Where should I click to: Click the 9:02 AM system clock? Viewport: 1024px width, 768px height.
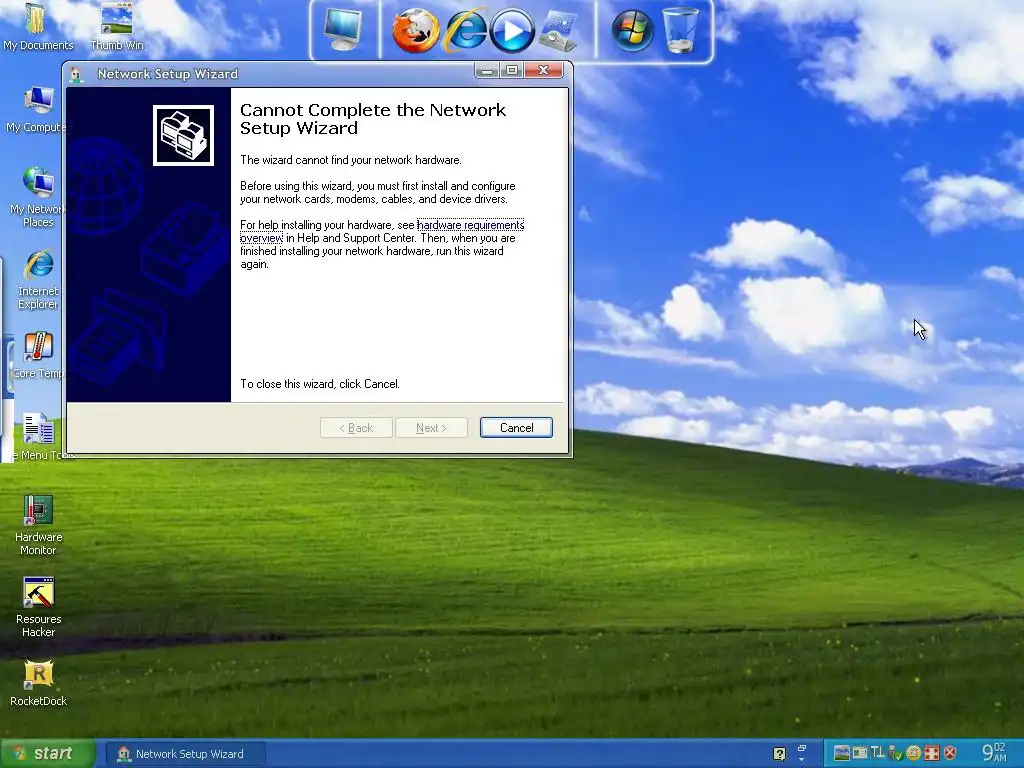(995, 753)
